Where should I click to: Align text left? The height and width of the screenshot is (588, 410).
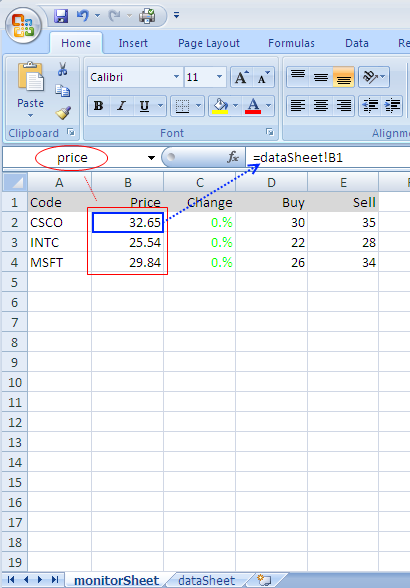(298, 106)
